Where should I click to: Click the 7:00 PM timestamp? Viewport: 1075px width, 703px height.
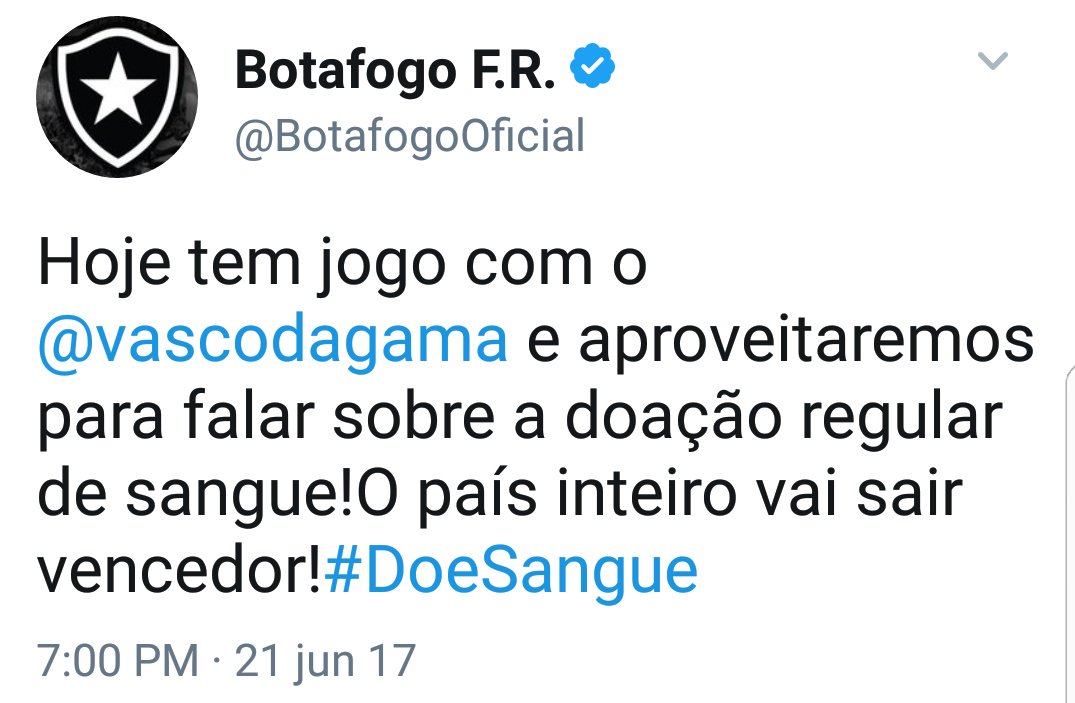point(118,660)
